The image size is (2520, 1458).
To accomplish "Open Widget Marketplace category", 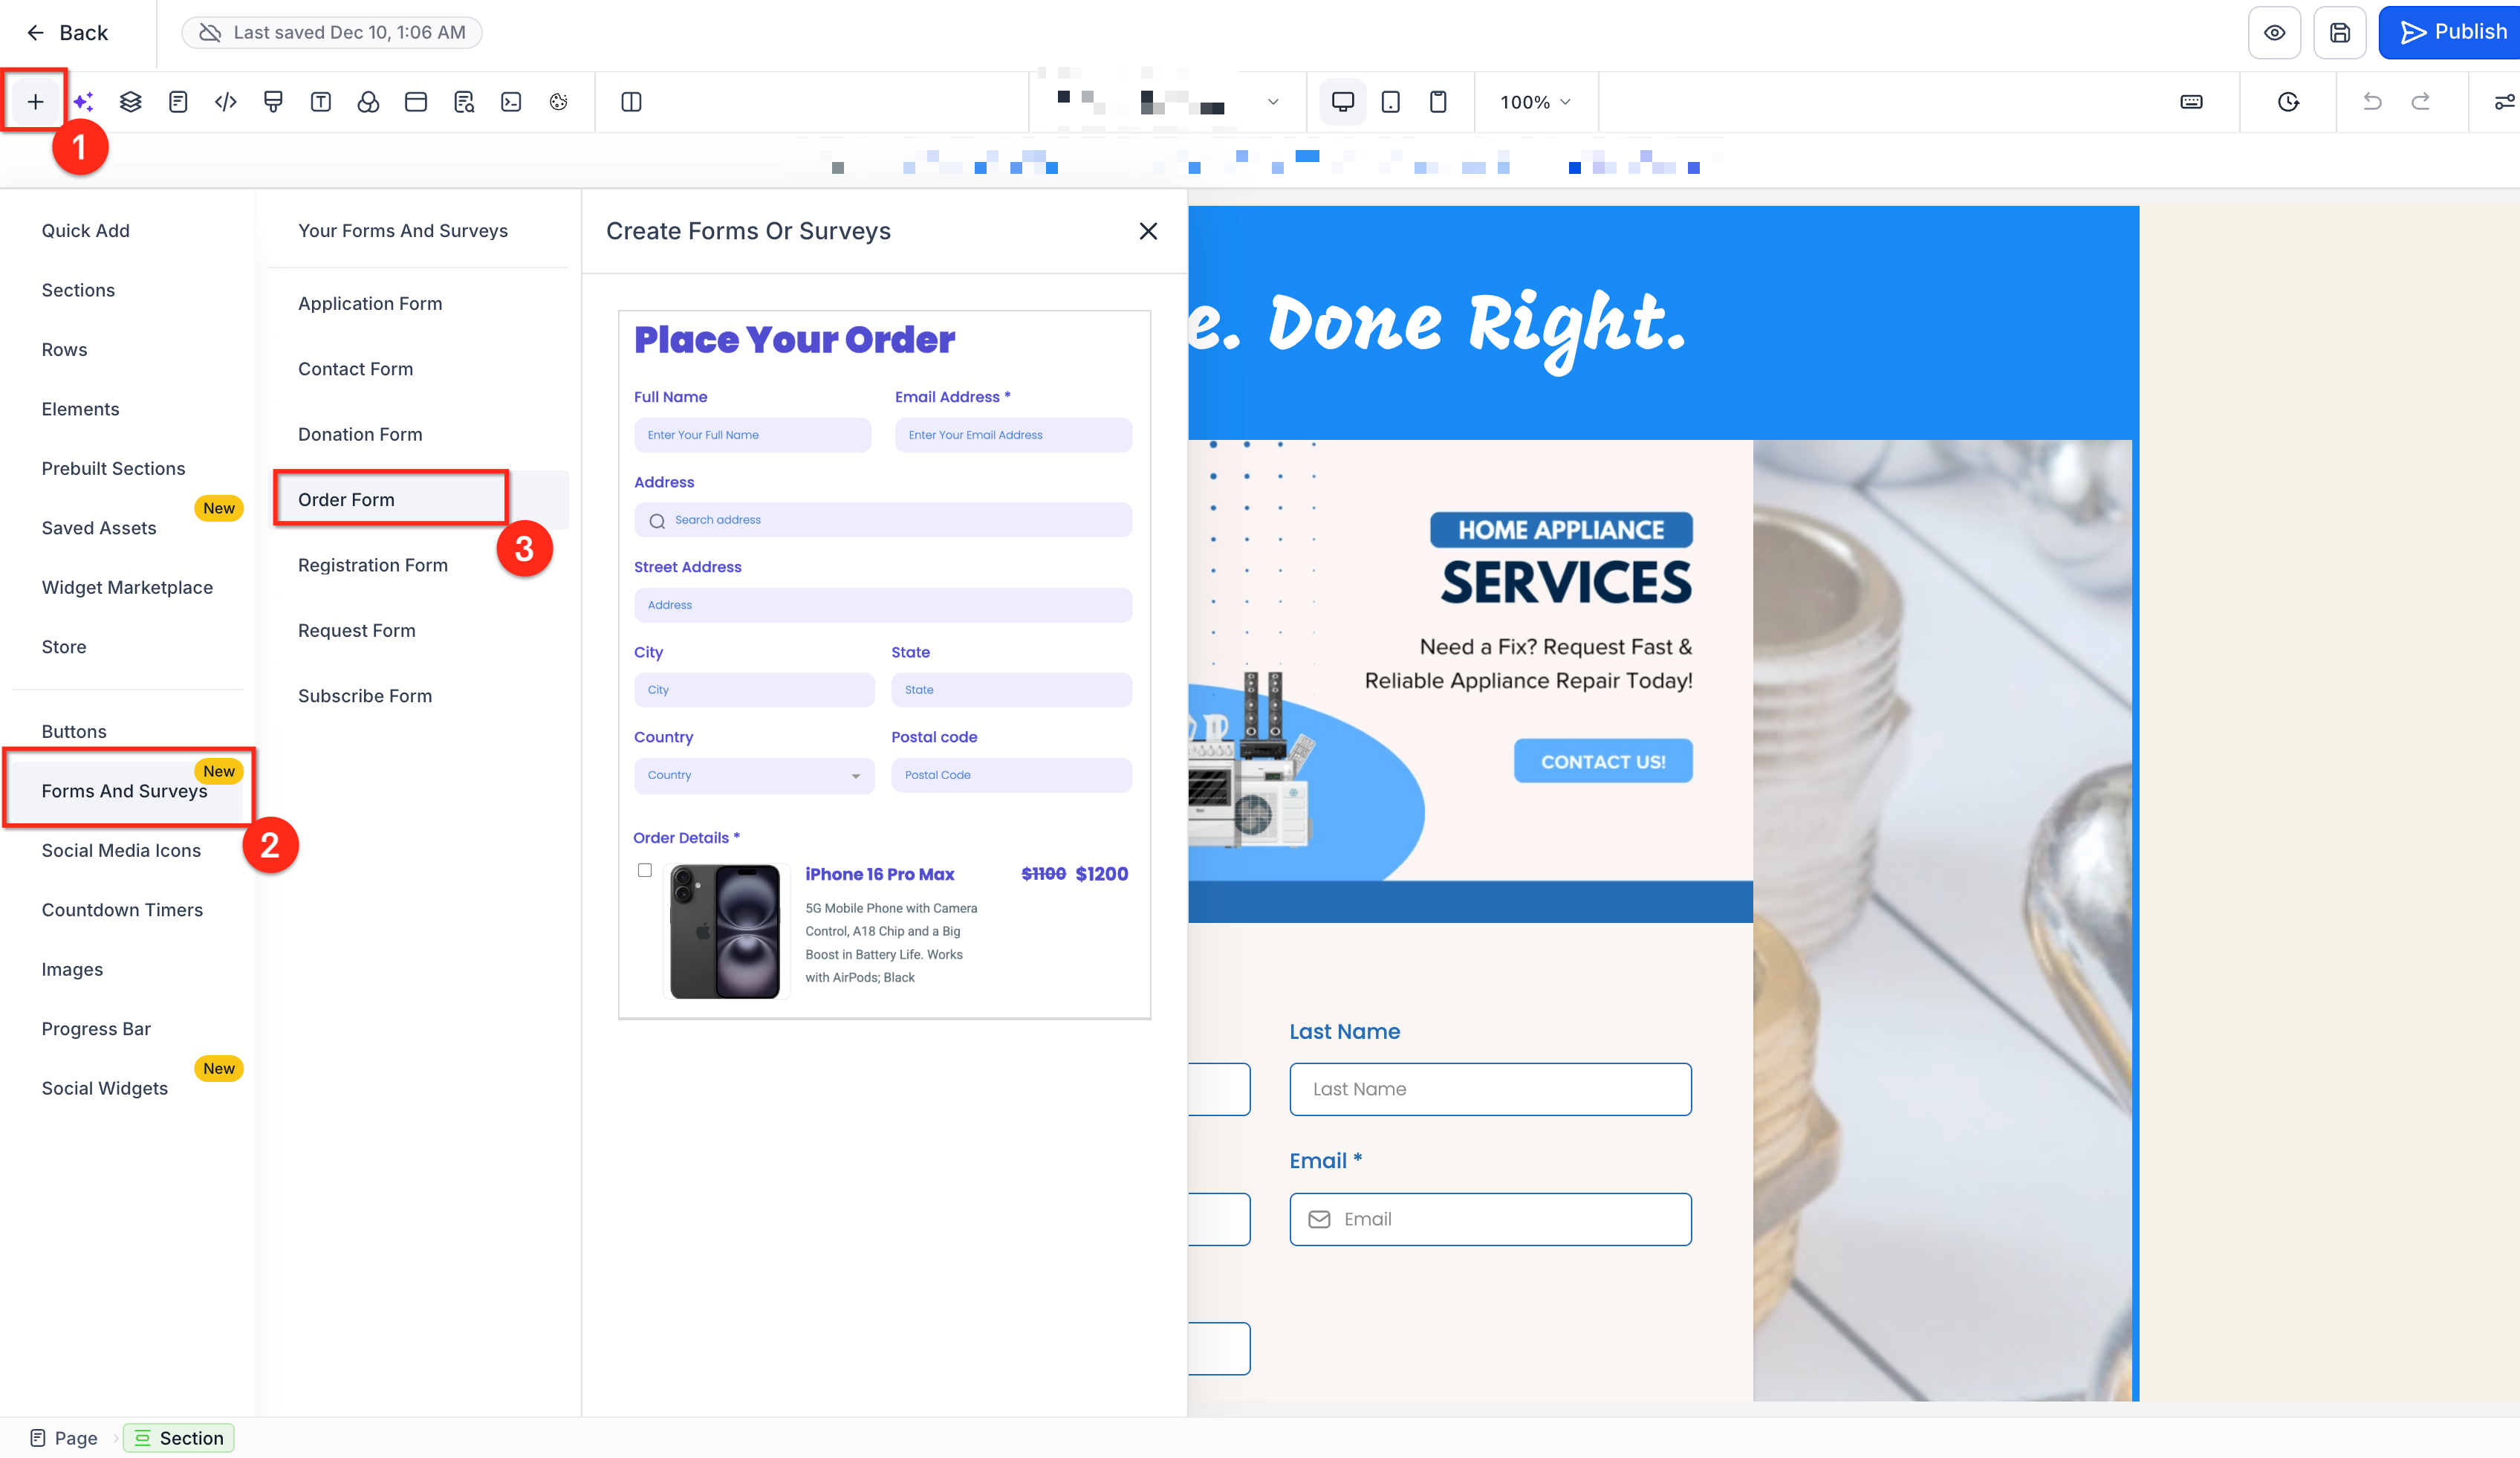I will click(x=127, y=587).
